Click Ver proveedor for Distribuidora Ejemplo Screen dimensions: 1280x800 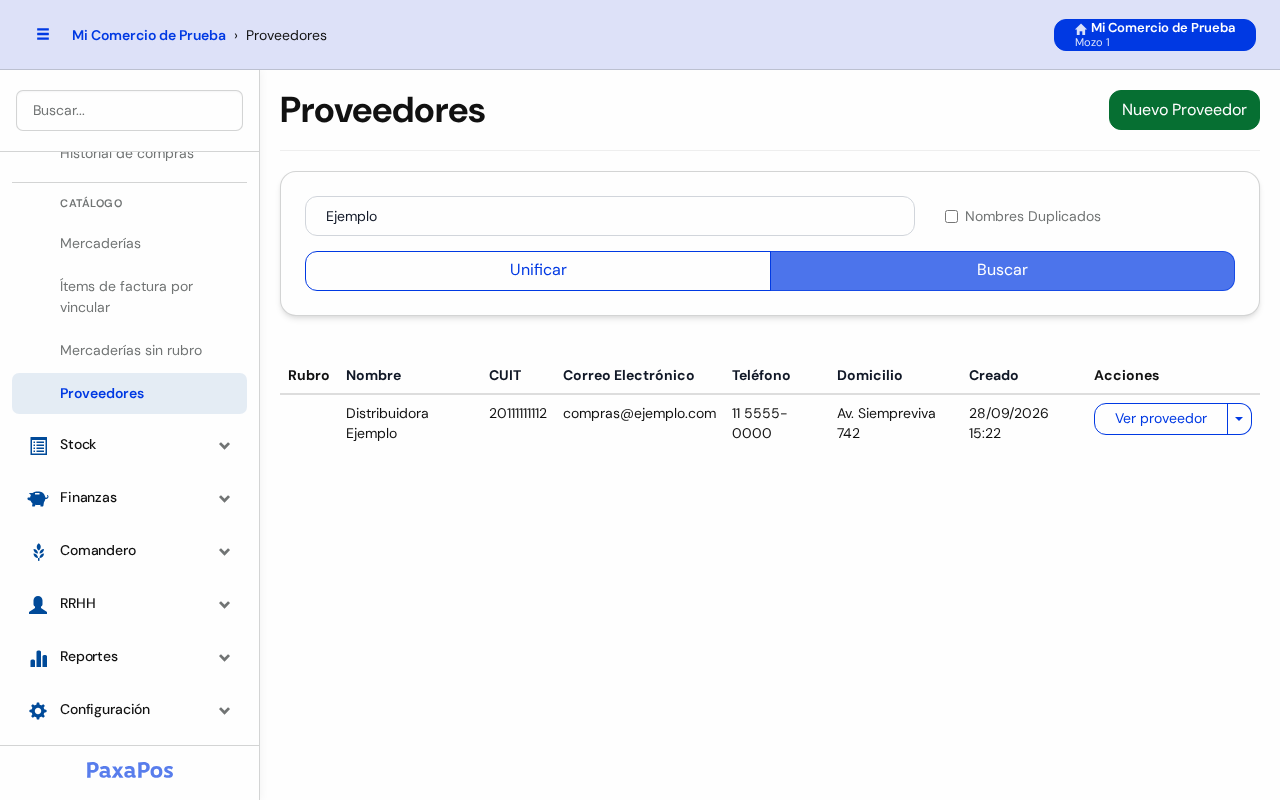coord(1160,419)
